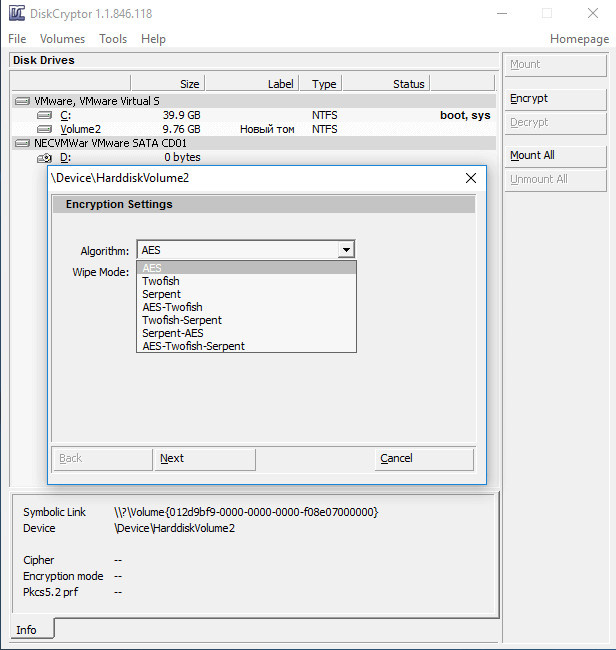Click the C: drive volume icon

click(x=44, y=115)
